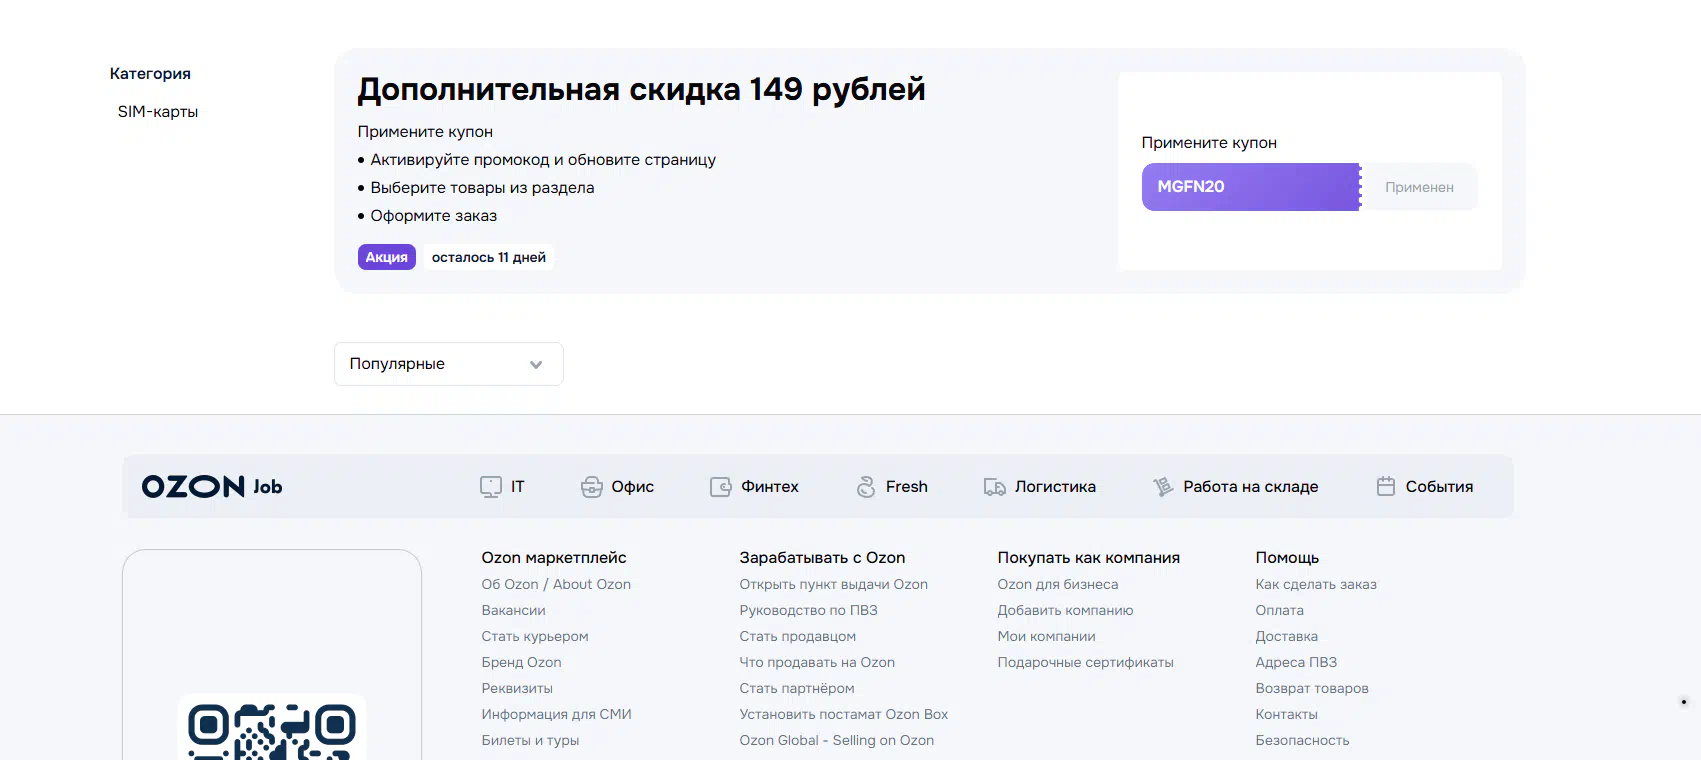
Task: Click the Ozon маркетплейс heading
Action: tap(554, 558)
